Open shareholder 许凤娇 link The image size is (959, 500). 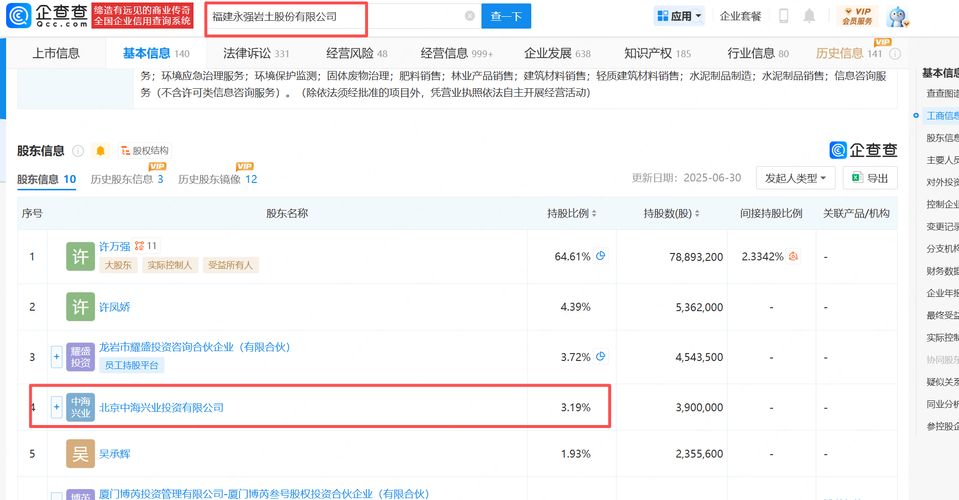click(114, 307)
